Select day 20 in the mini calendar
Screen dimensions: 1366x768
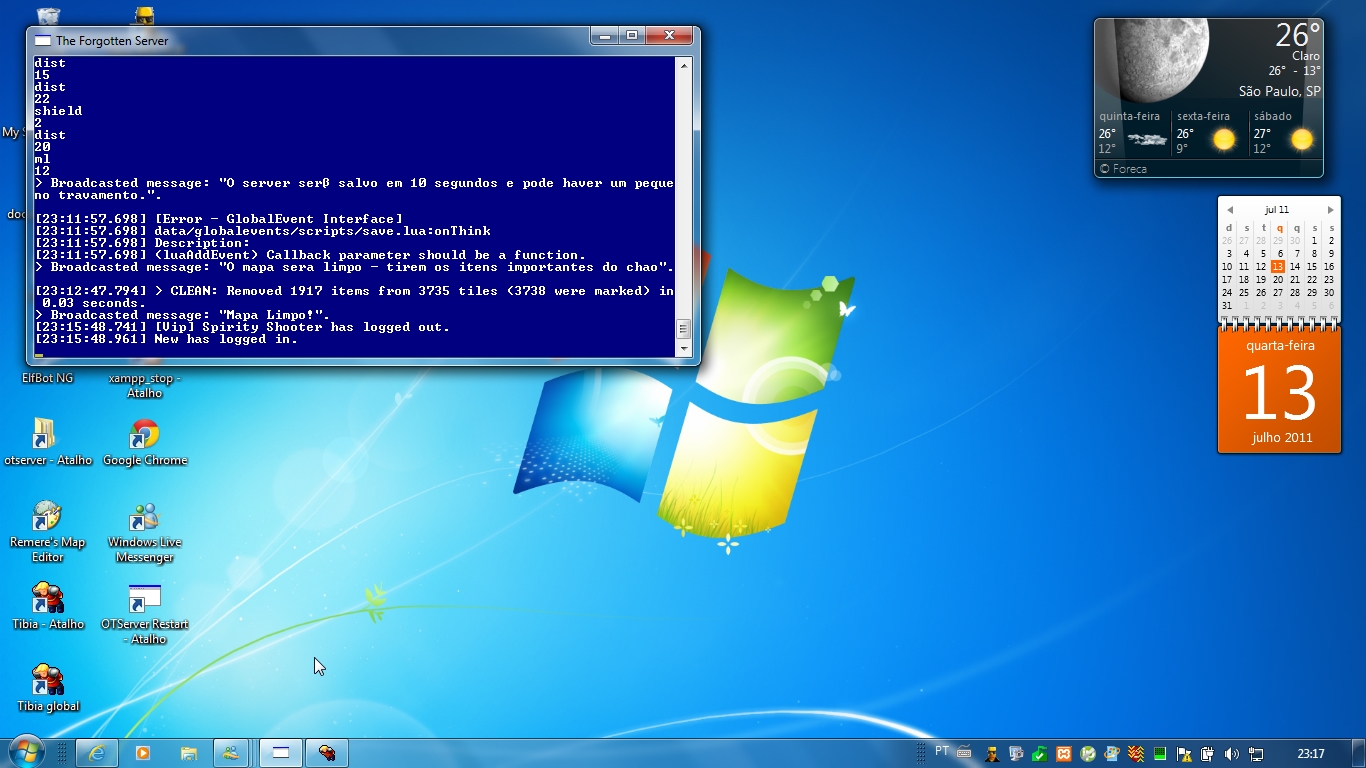pos(1277,280)
